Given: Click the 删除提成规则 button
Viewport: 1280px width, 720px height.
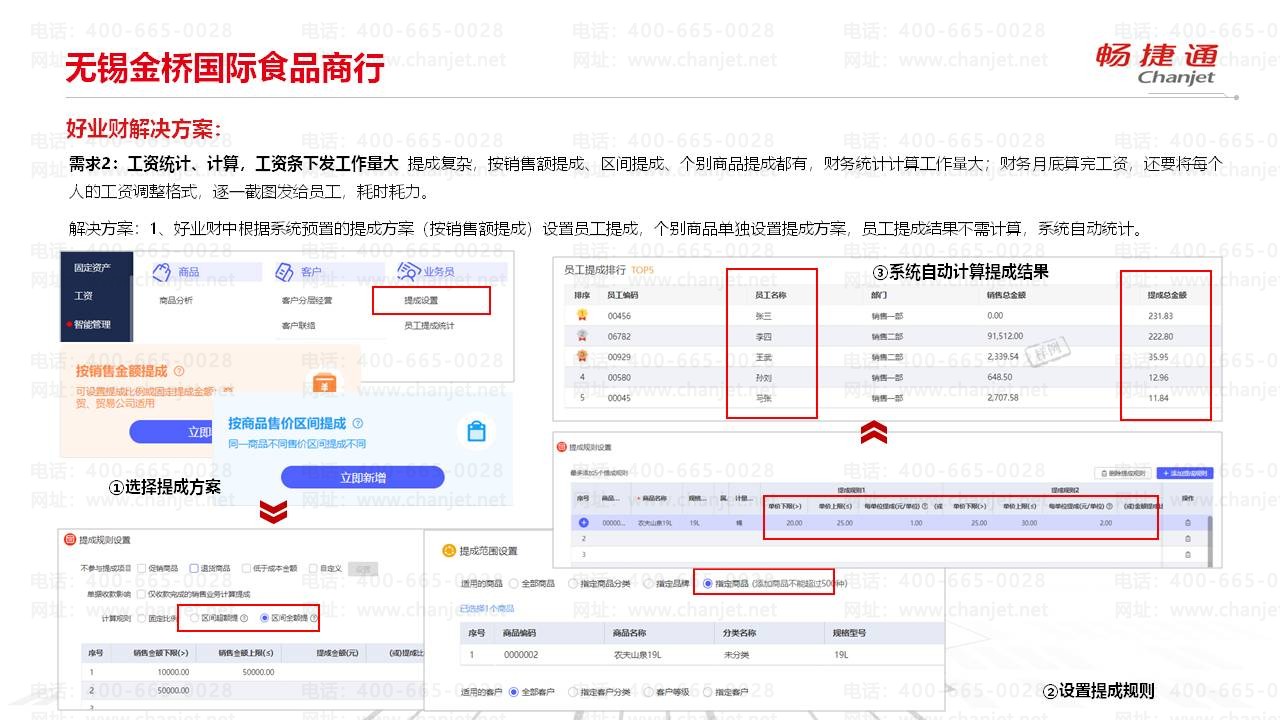Looking at the screenshot, I should pos(1123,473).
